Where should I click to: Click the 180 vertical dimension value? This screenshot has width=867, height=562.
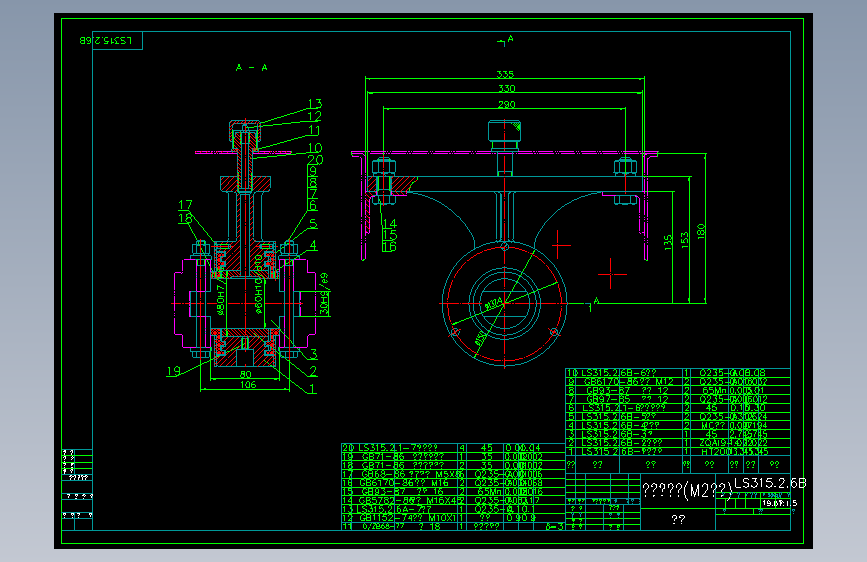coord(701,231)
